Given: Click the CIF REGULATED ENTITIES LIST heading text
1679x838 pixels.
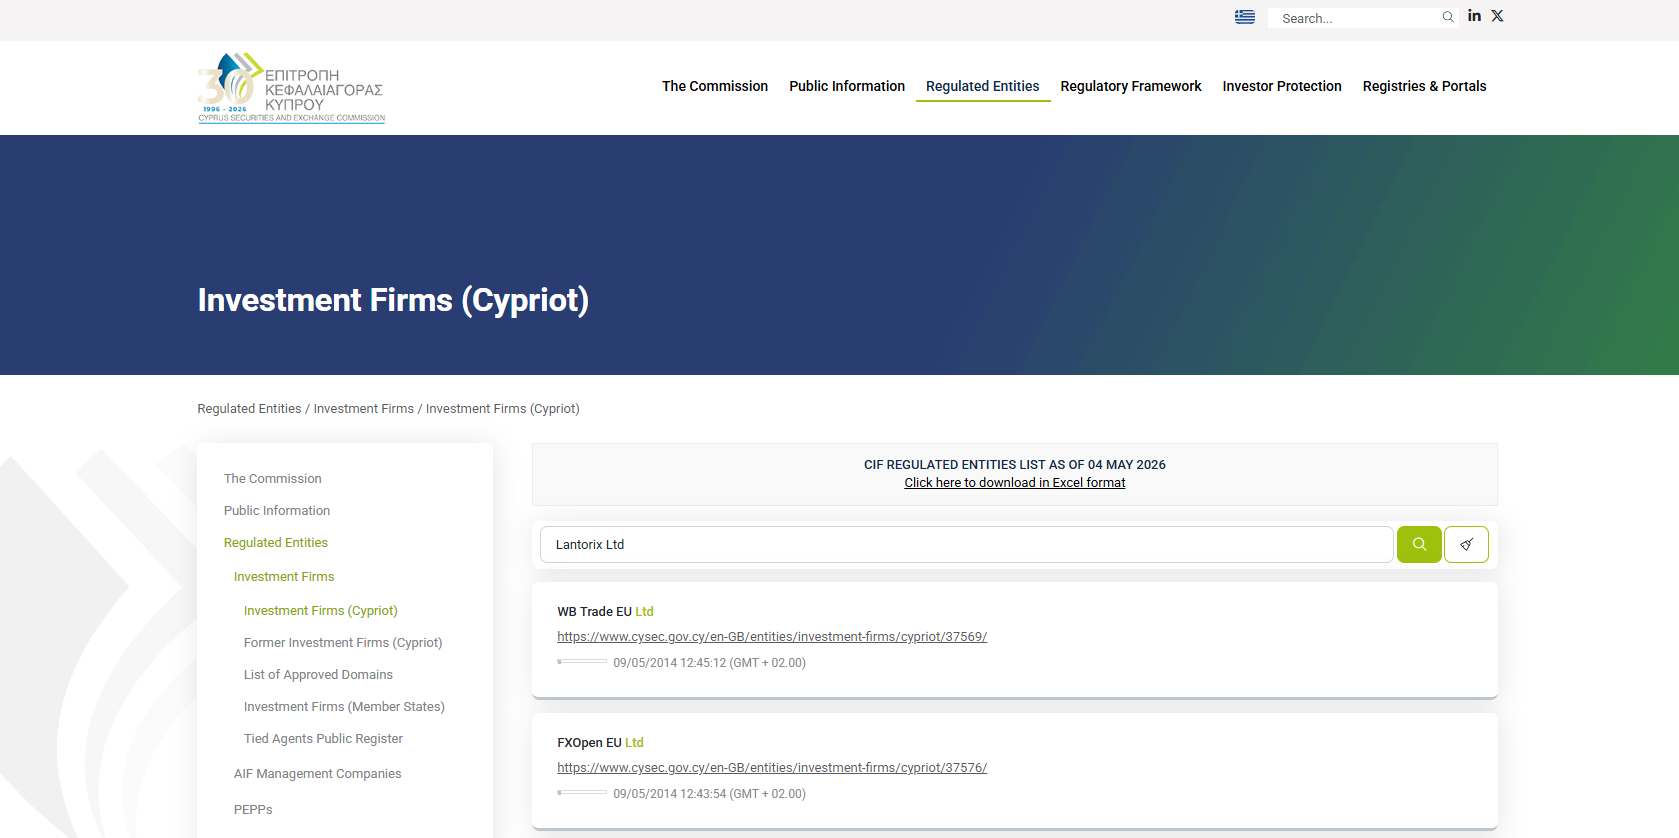Looking at the screenshot, I should pos(1015,465).
